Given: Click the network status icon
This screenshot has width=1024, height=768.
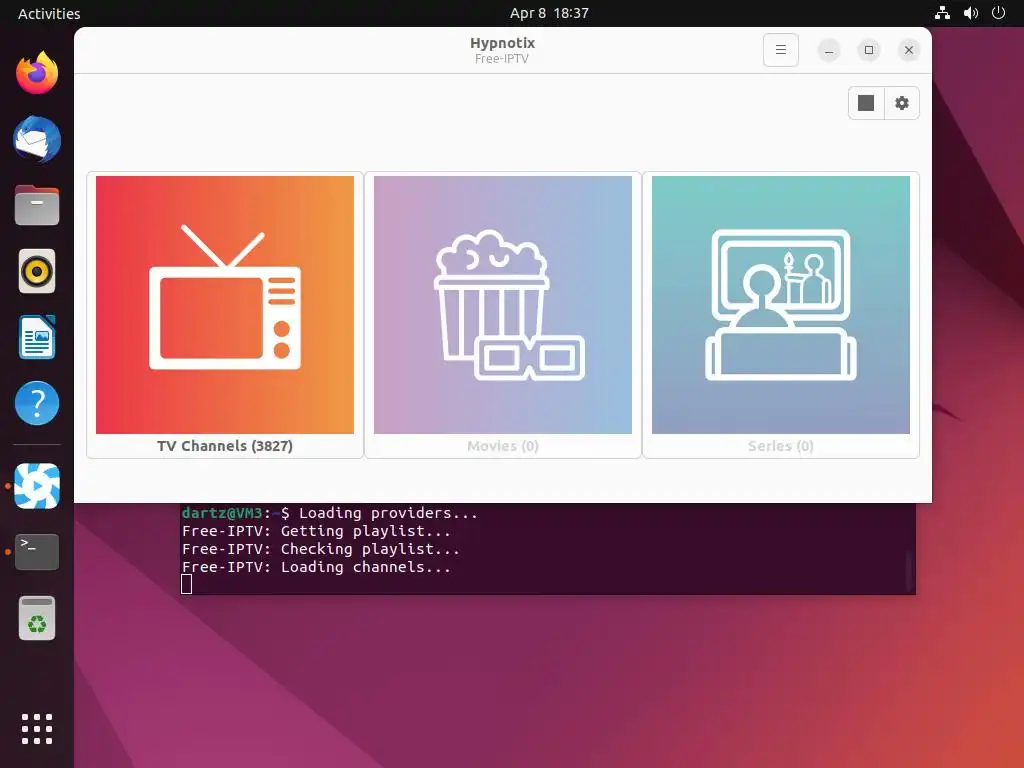Looking at the screenshot, I should pyautogui.click(x=942, y=13).
